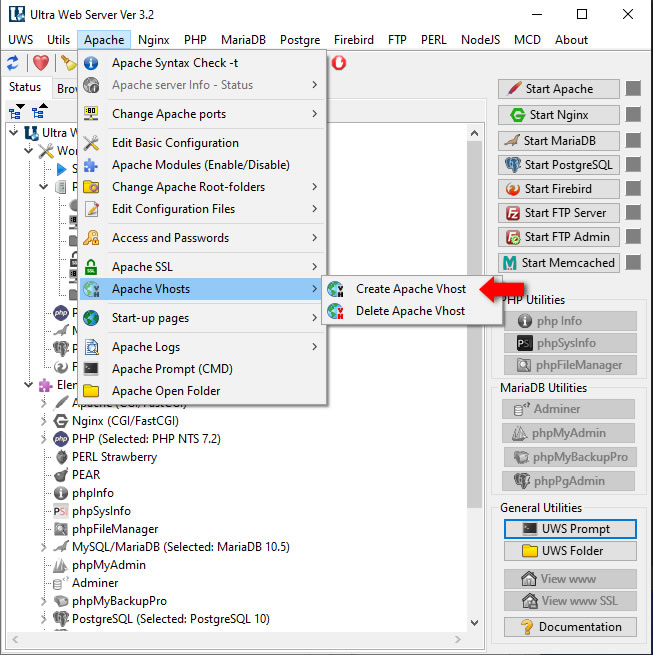Viewport: 653px width, 655px height.
Task: Click the UWS Folder button
Action: 570,551
